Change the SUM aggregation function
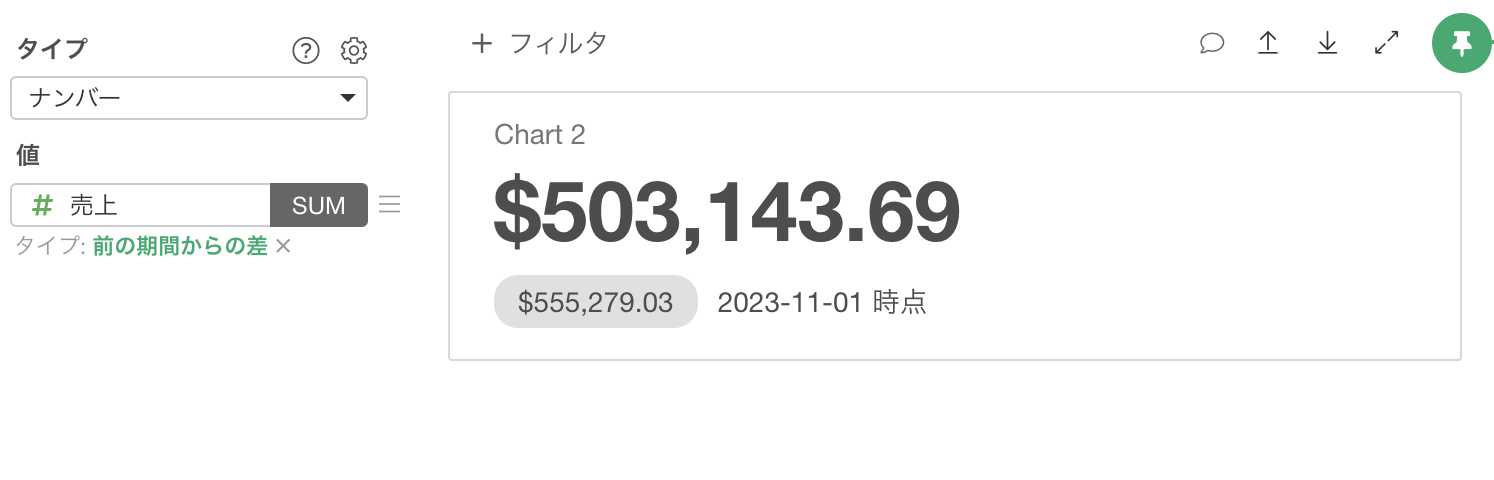Screen dimensions: 1494x480 319,205
